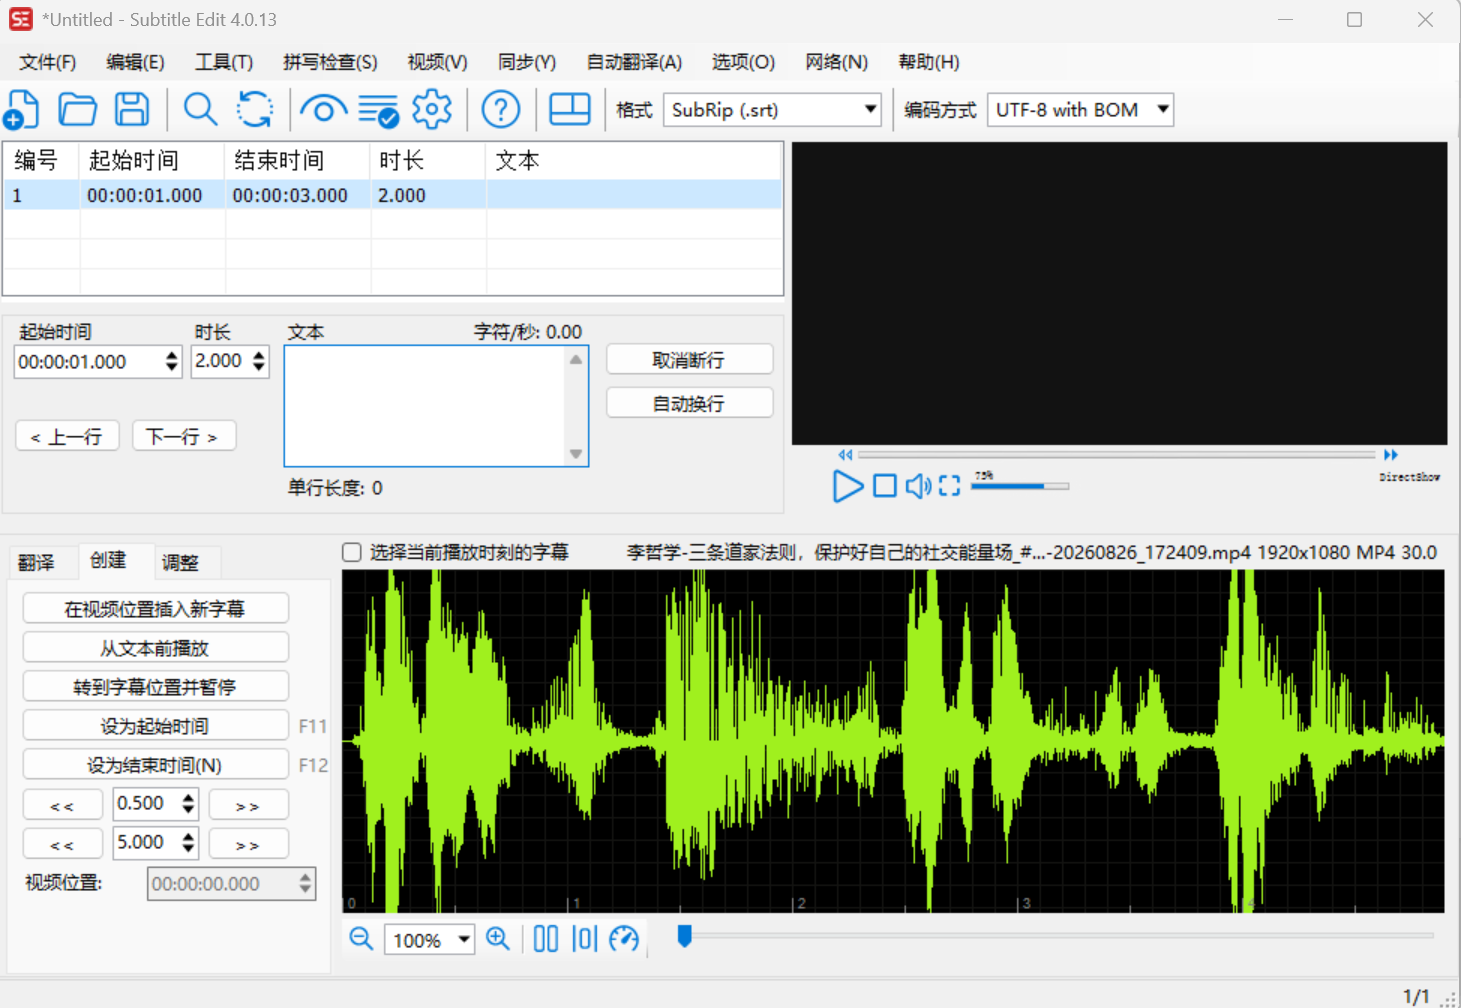Play the video with the play button

848,486
